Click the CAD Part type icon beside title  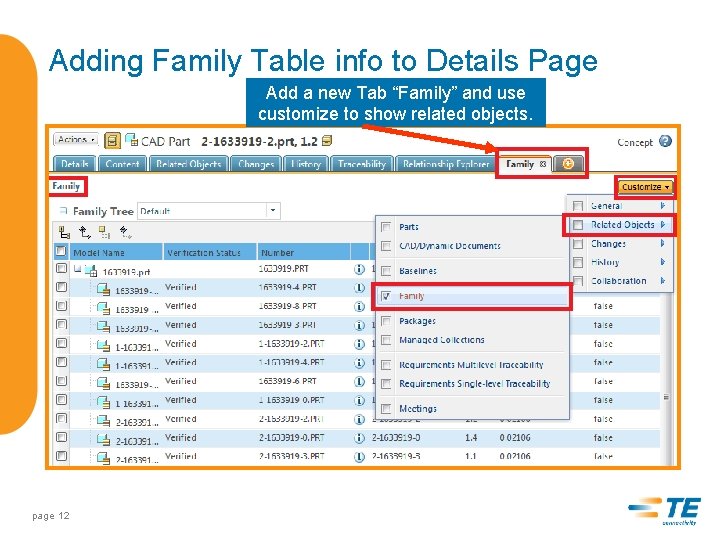[x=131, y=140]
